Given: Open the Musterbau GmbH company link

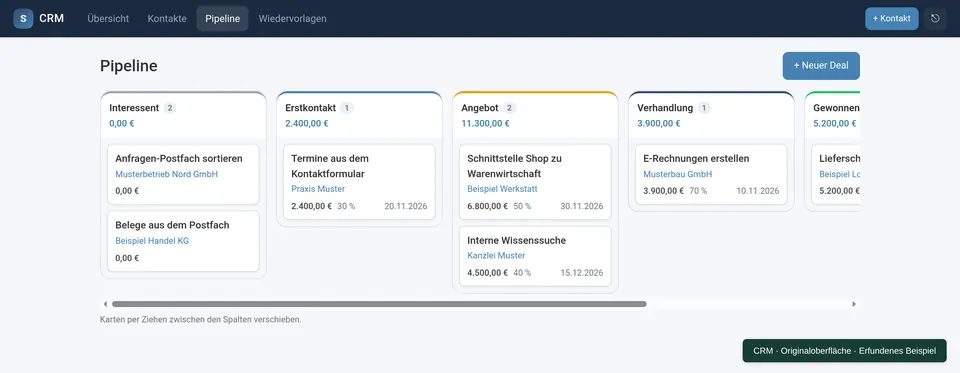Looking at the screenshot, I should 677,174.
